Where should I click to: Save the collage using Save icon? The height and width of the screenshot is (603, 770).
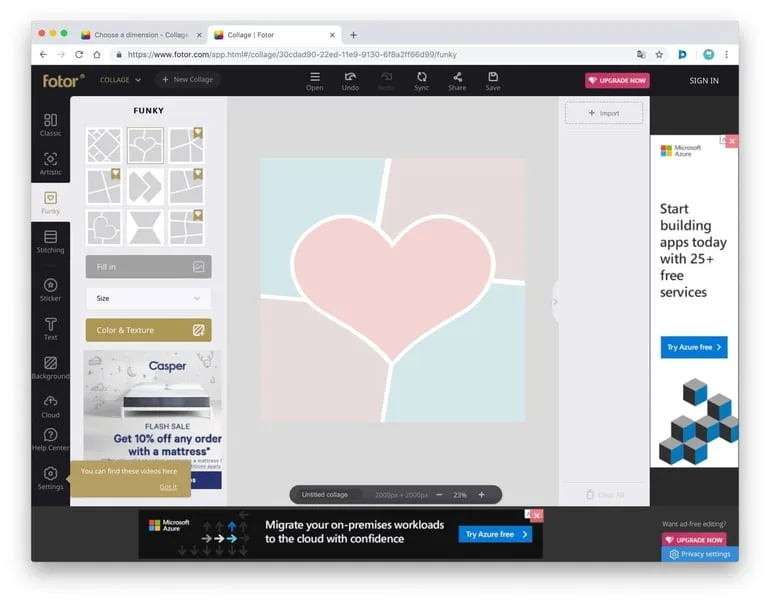(493, 80)
